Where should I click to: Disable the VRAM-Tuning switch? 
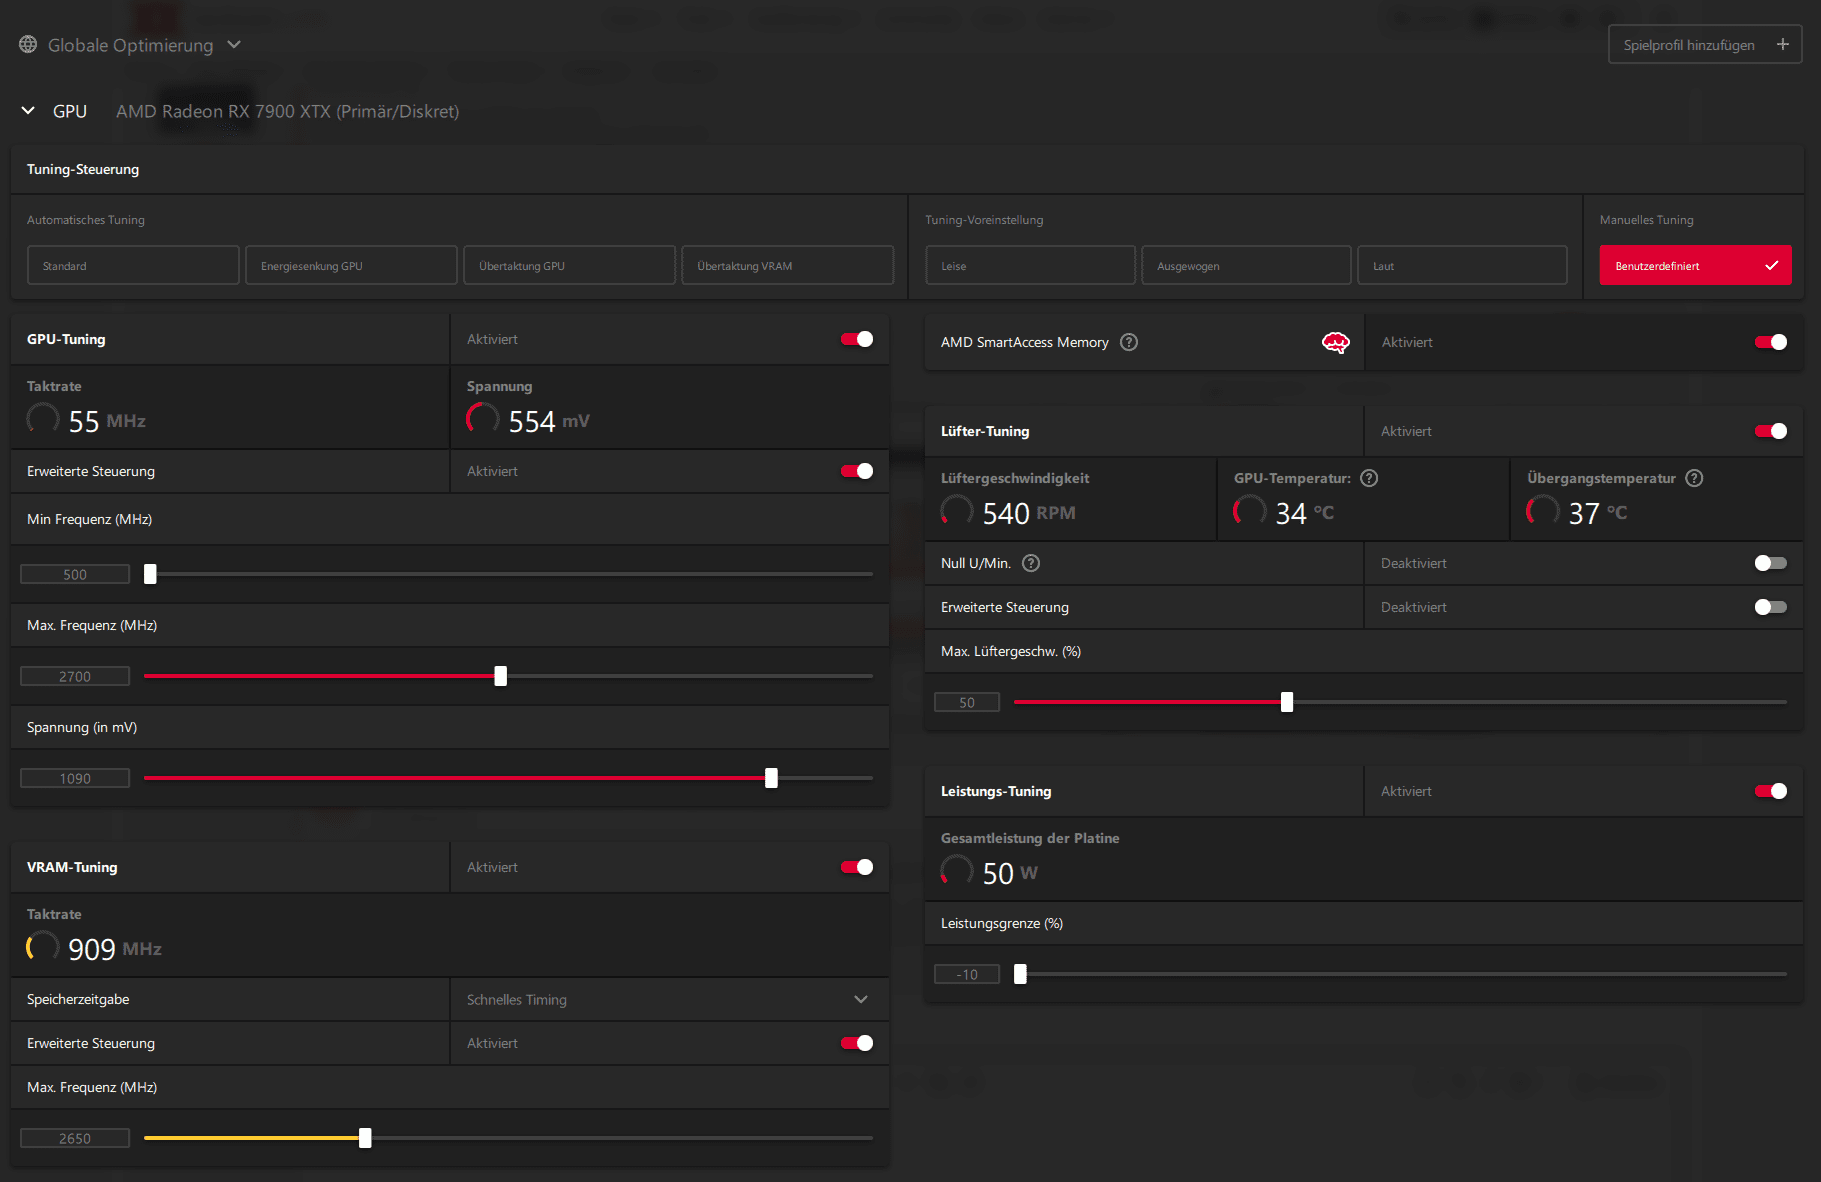tap(857, 867)
